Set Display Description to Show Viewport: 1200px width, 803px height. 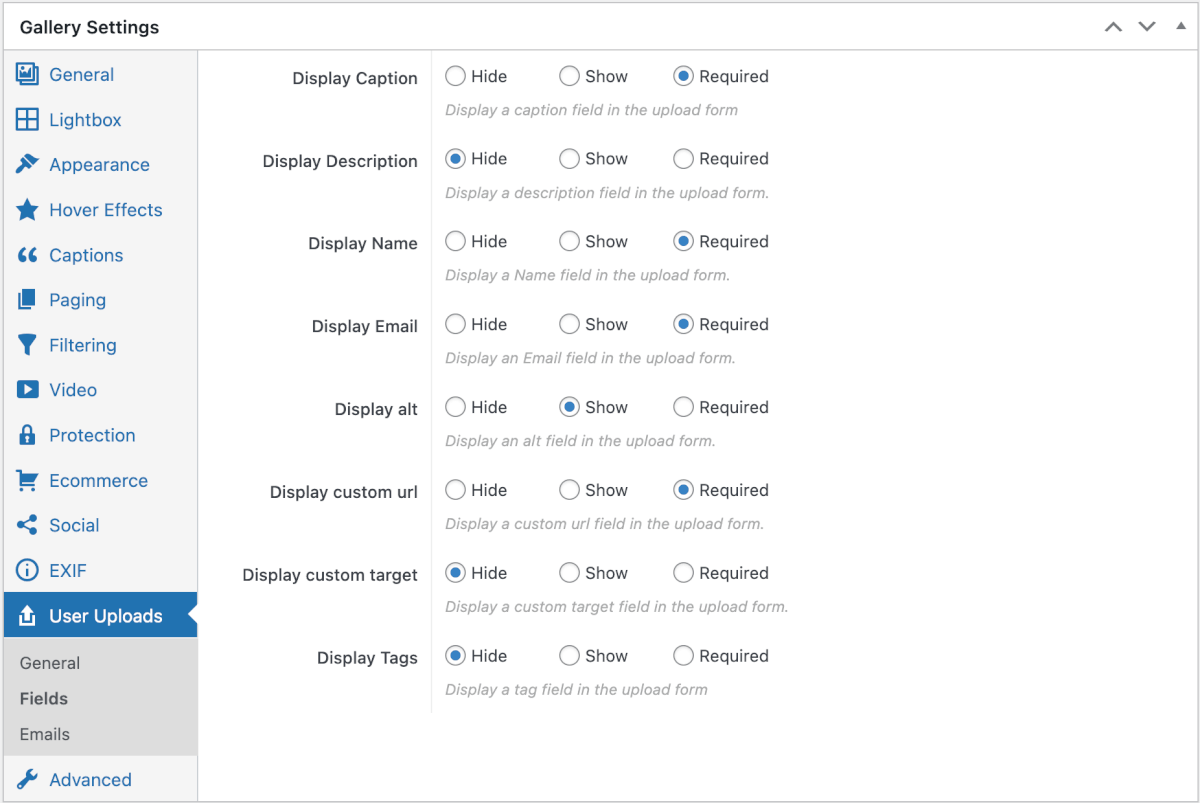(x=569, y=159)
